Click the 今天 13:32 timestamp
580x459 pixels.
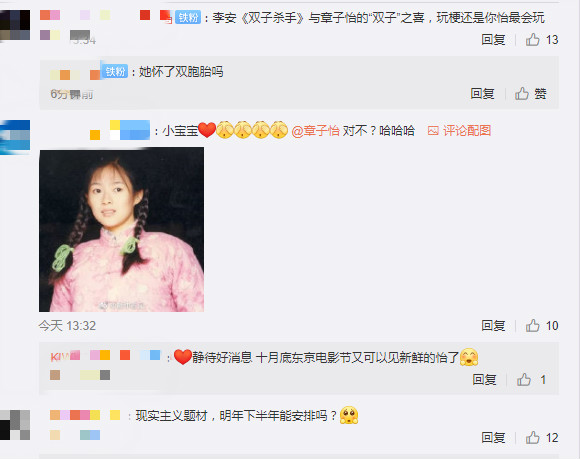pos(67,325)
